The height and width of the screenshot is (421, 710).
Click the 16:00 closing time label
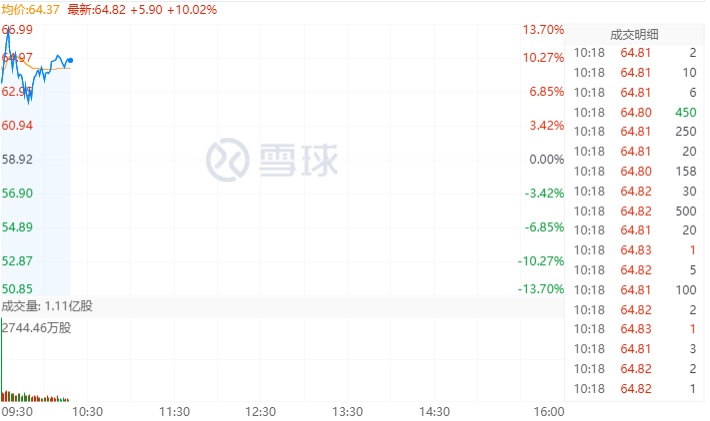[x=549, y=411]
